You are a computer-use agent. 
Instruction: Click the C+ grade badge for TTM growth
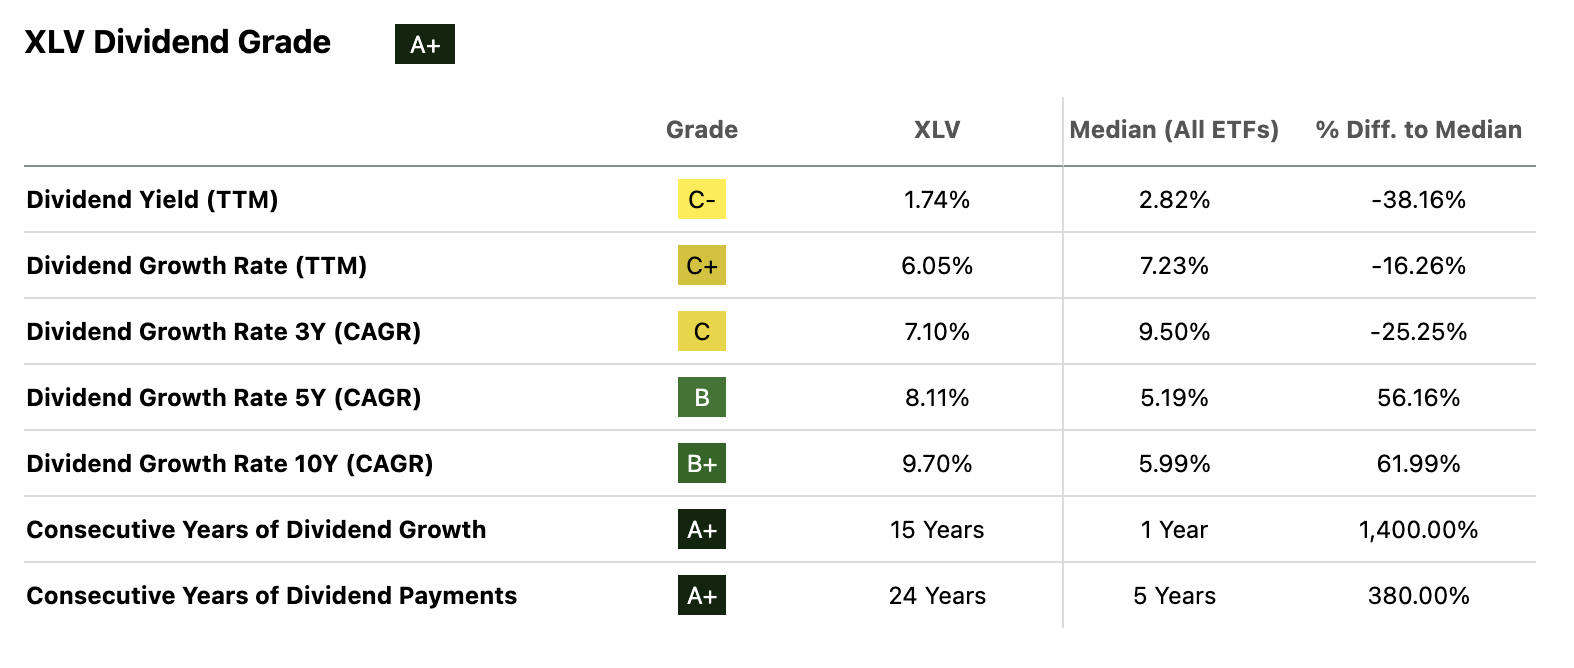701,265
